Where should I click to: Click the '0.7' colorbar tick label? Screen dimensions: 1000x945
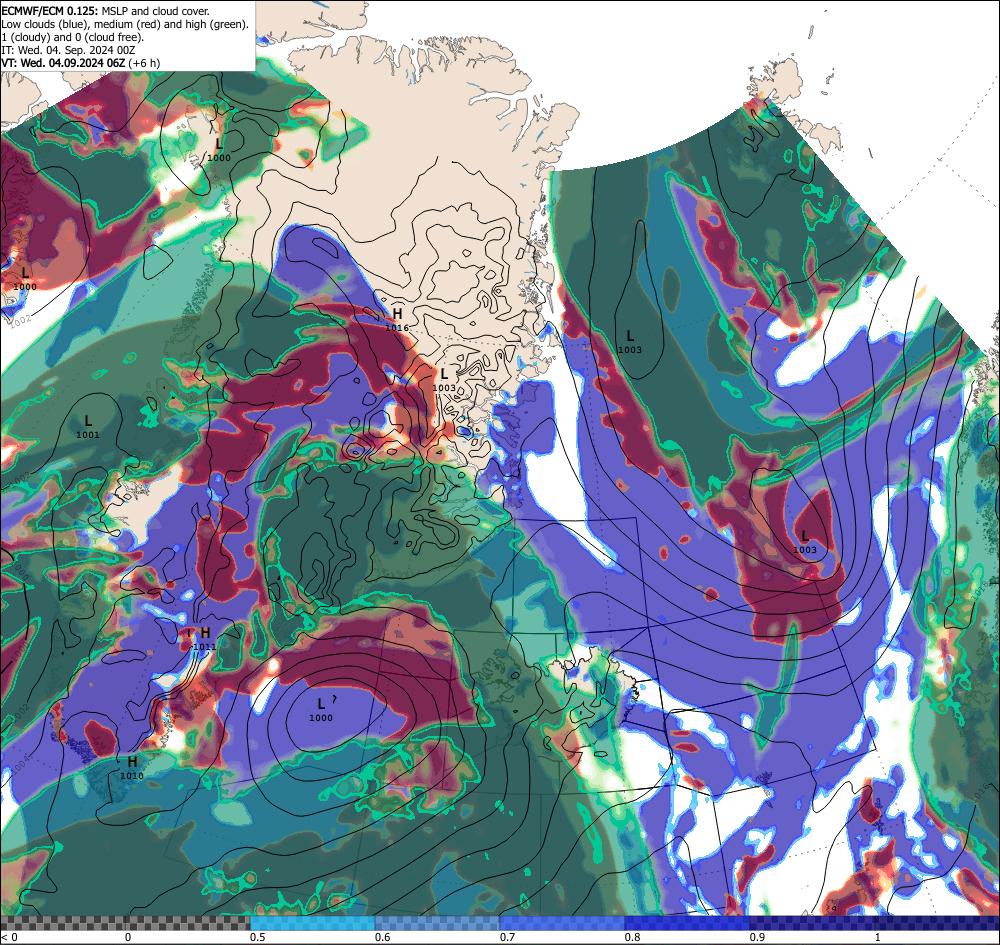point(508,937)
